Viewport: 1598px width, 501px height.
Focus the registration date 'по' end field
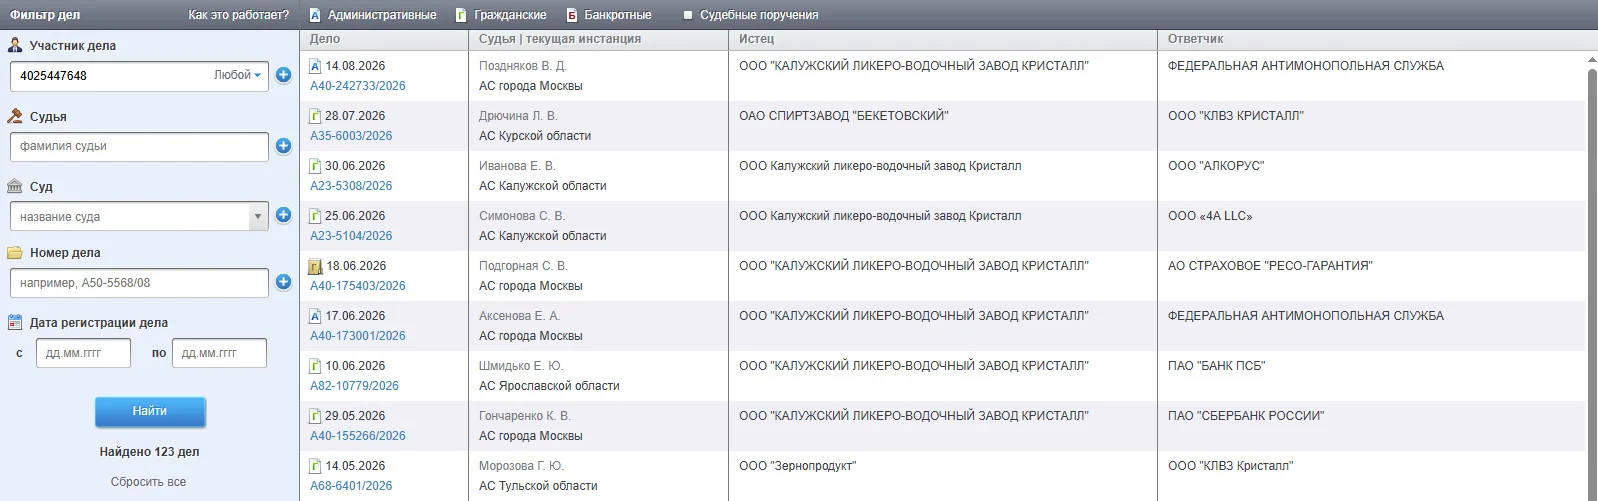pos(219,353)
